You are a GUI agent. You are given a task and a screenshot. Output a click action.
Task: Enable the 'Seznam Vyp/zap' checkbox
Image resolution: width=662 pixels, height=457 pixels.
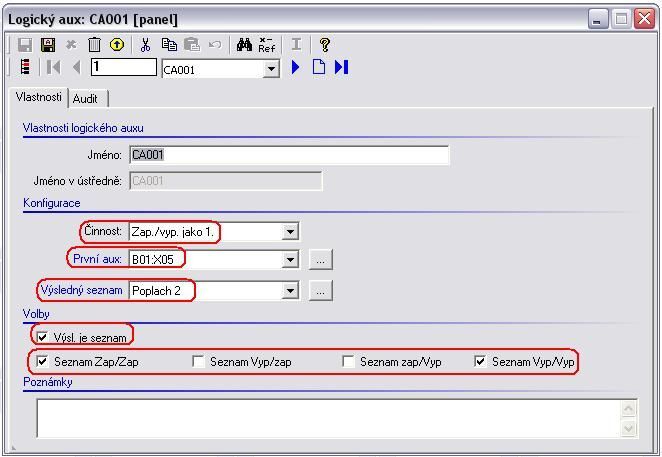199,362
